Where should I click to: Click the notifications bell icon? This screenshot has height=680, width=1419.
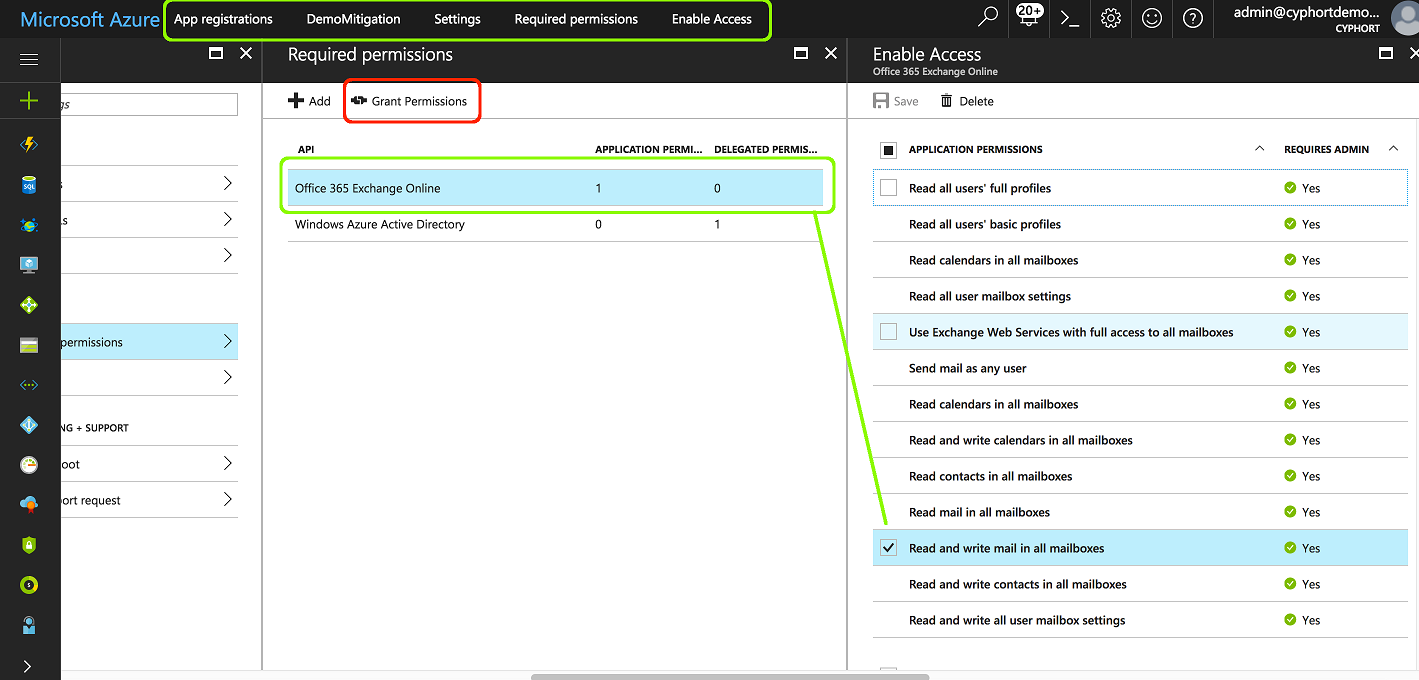coord(1029,18)
